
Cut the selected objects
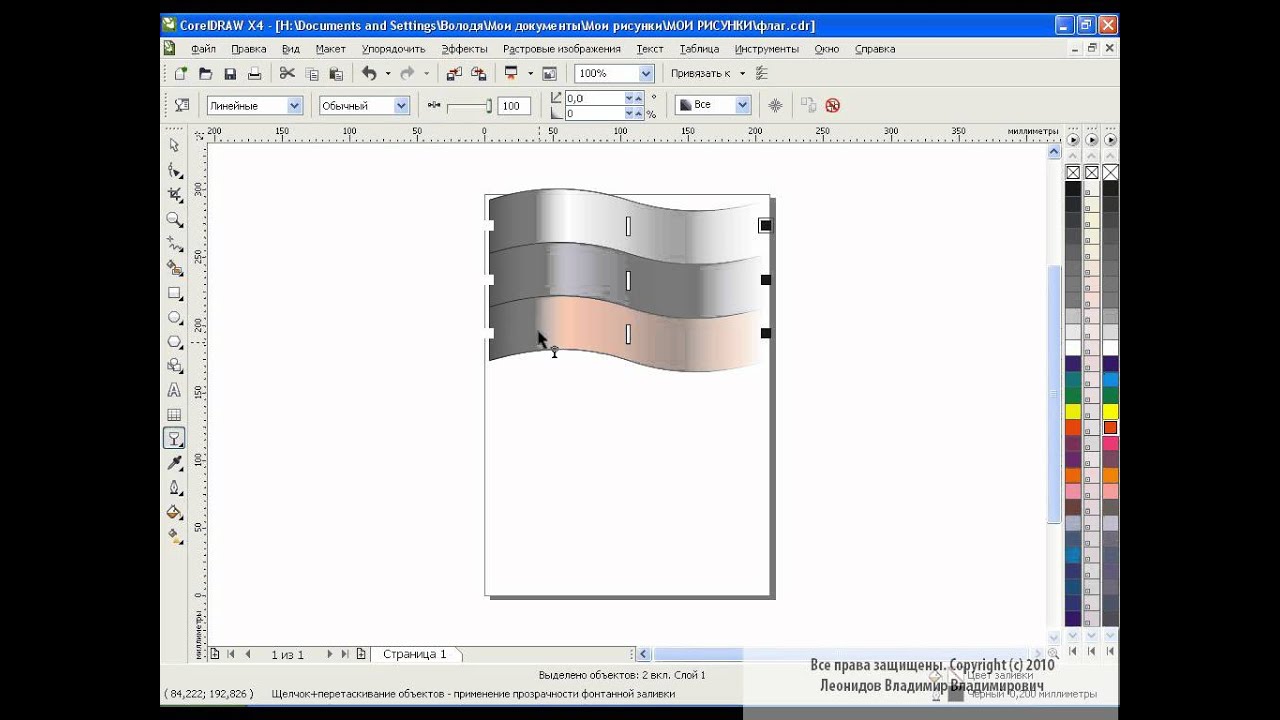point(287,74)
